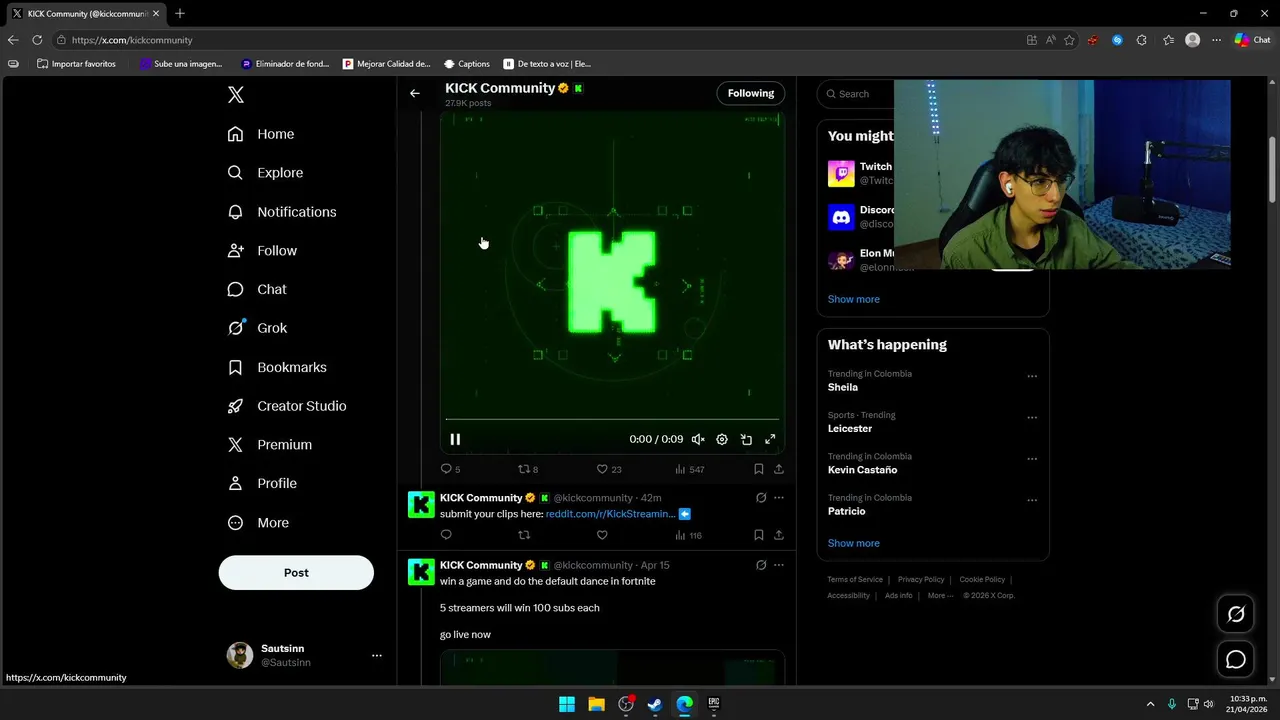Open the floating chat messages button
The width and height of the screenshot is (1280, 720).
(x=1236, y=659)
